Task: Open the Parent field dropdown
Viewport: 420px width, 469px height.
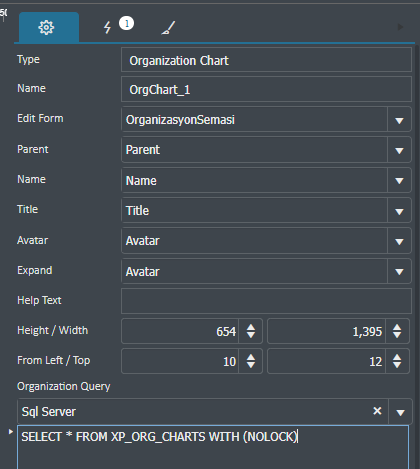Action: pyautogui.click(x=399, y=150)
